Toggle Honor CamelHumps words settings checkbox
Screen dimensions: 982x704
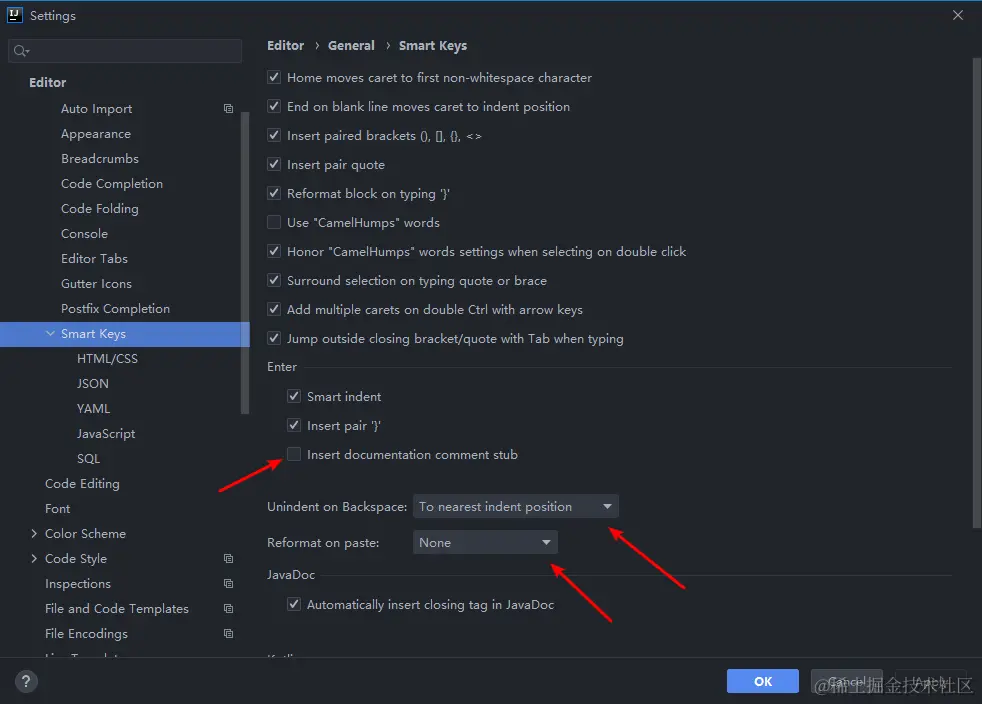274,251
